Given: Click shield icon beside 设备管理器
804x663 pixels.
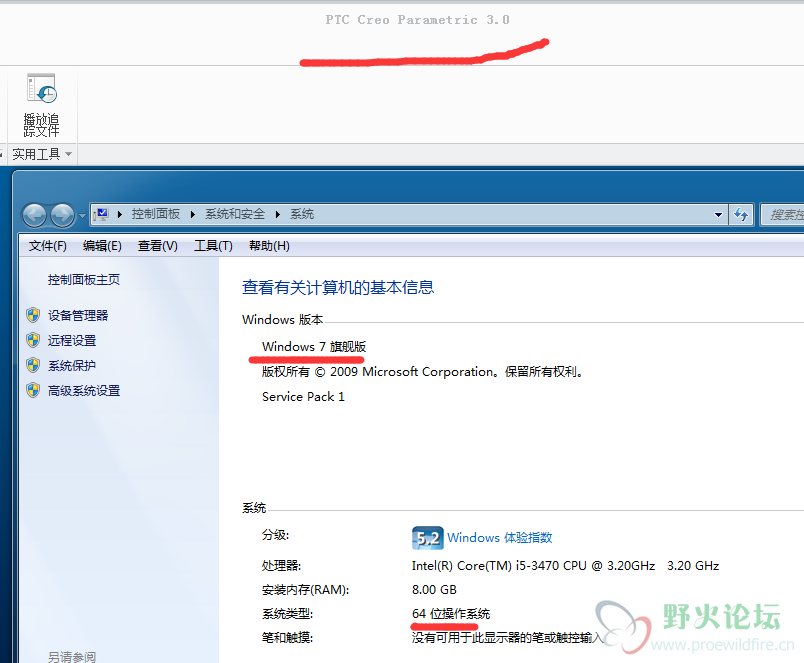Looking at the screenshot, I should coord(33,315).
